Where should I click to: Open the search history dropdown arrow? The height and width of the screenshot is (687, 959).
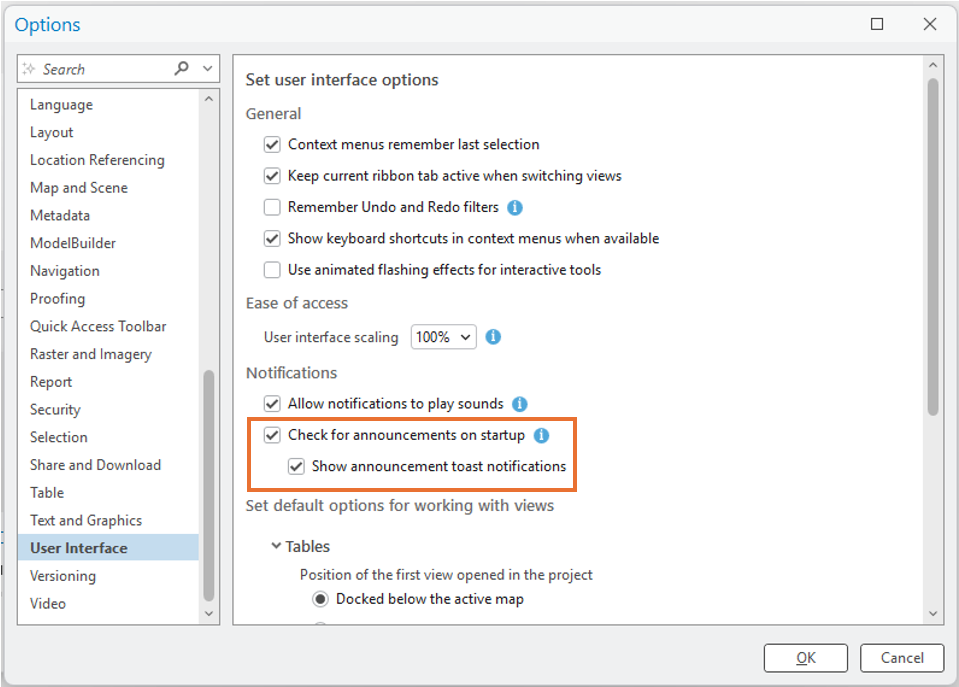(x=206, y=68)
